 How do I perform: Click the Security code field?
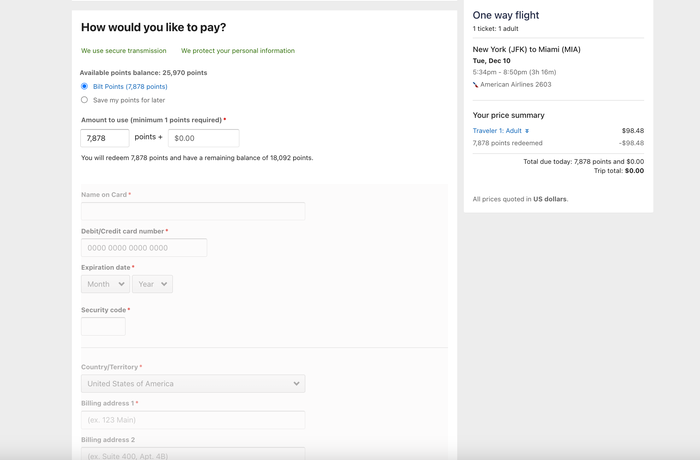click(x=103, y=326)
